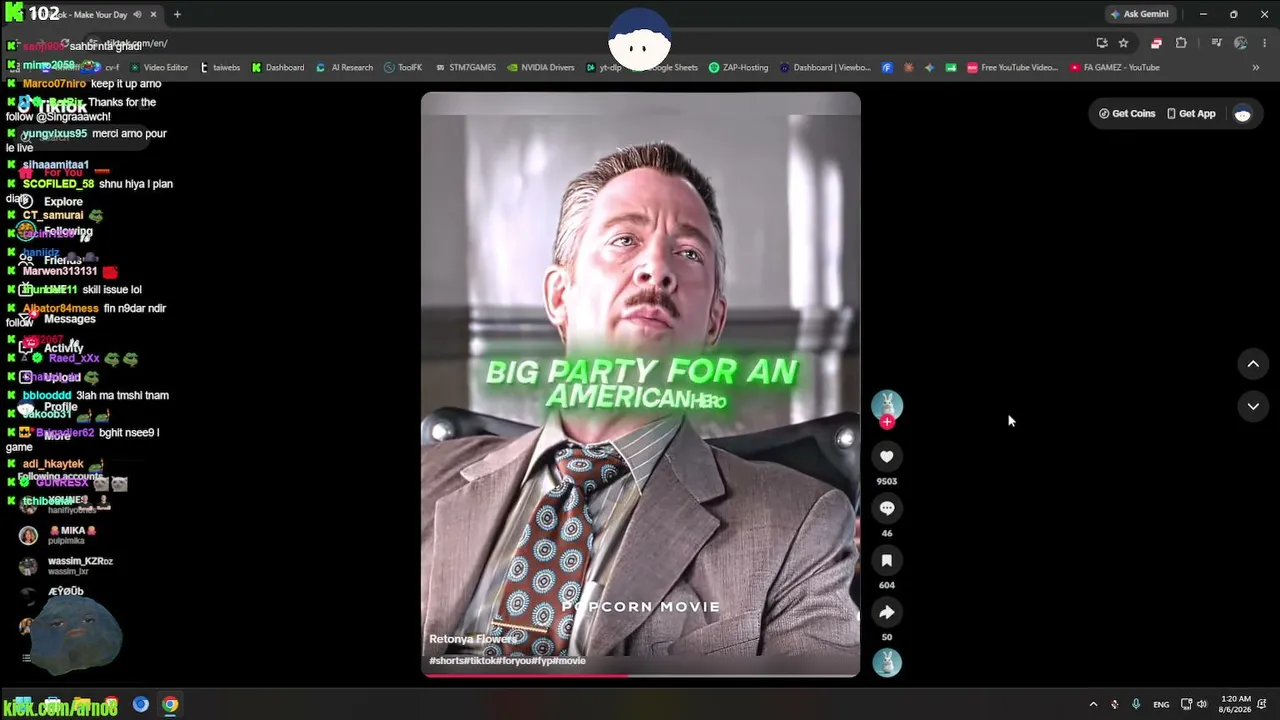Open the volume control in the system tray
Viewport: 1280px width, 720px height.
1202,704
